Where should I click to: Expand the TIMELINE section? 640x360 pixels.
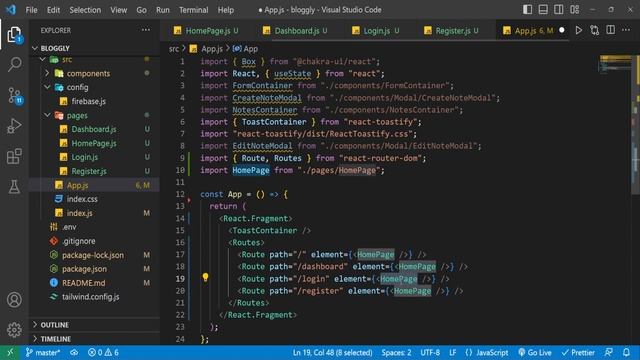35,338
